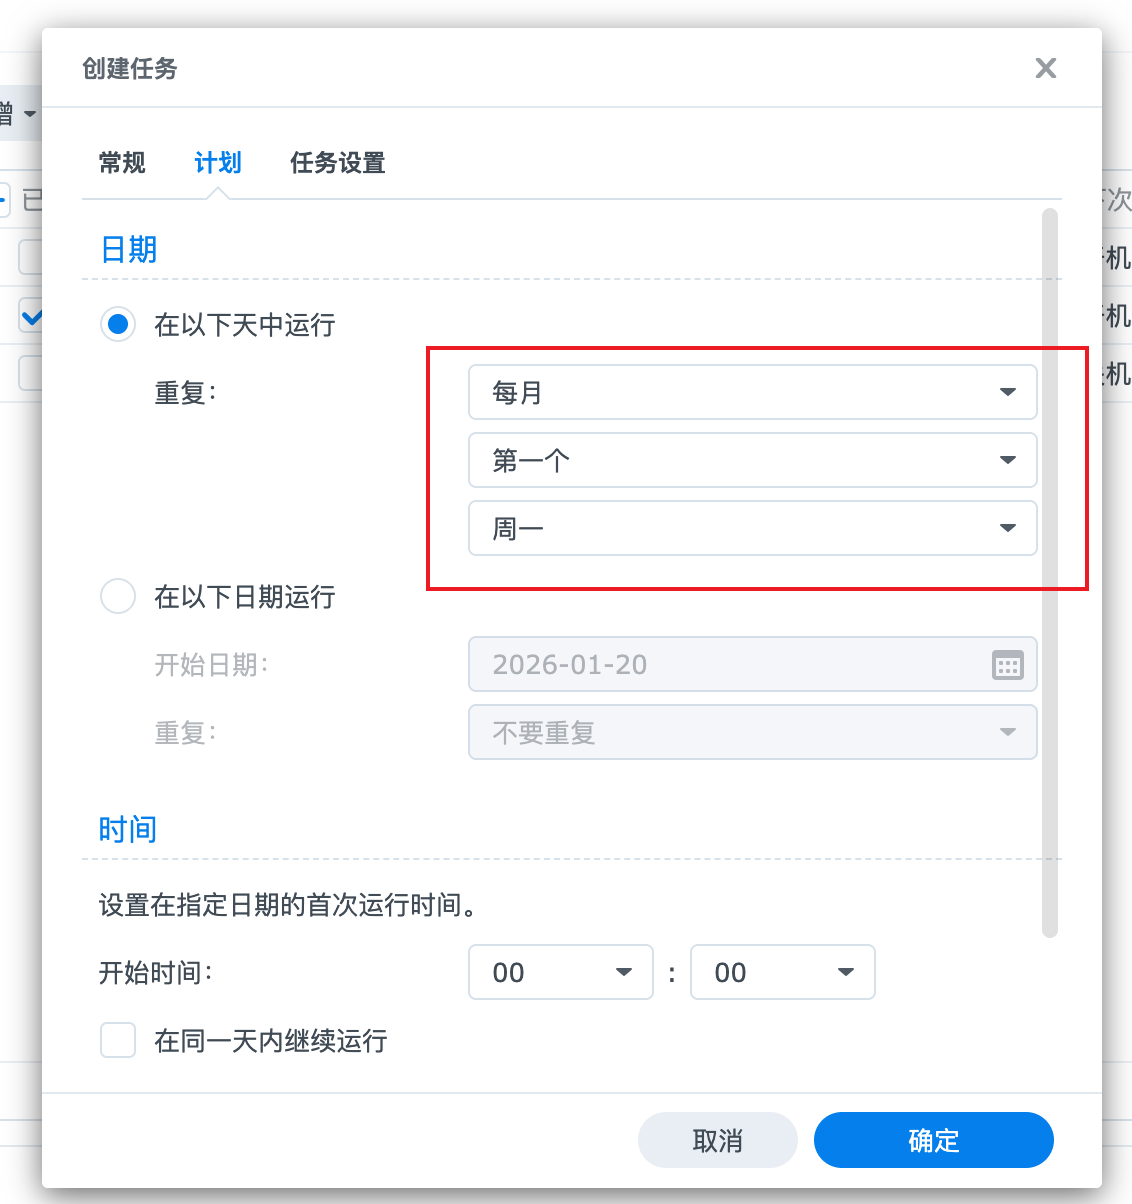
Task: Click the checked checkbox in background list
Action: pyautogui.click(x=31, y=317)
